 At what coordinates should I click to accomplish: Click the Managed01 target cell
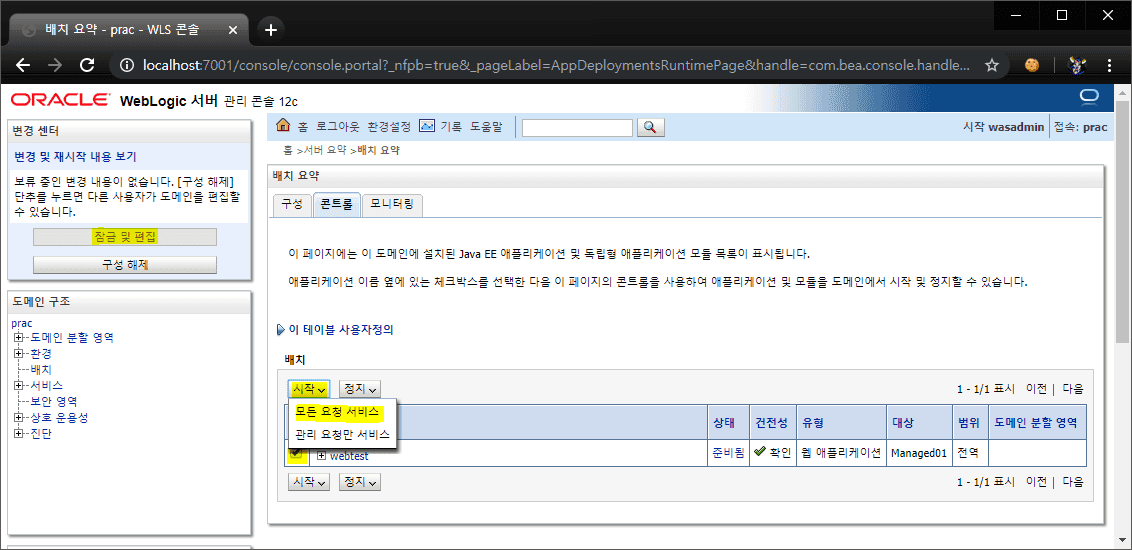(x=918, y=454)
